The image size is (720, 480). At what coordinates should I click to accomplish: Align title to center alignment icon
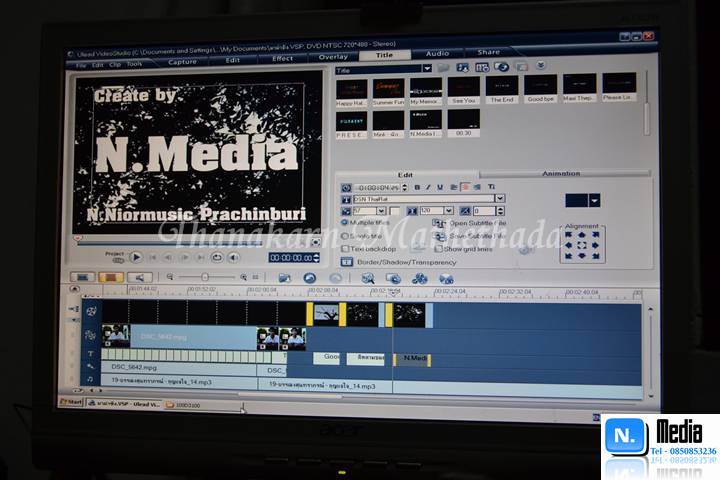582,245
